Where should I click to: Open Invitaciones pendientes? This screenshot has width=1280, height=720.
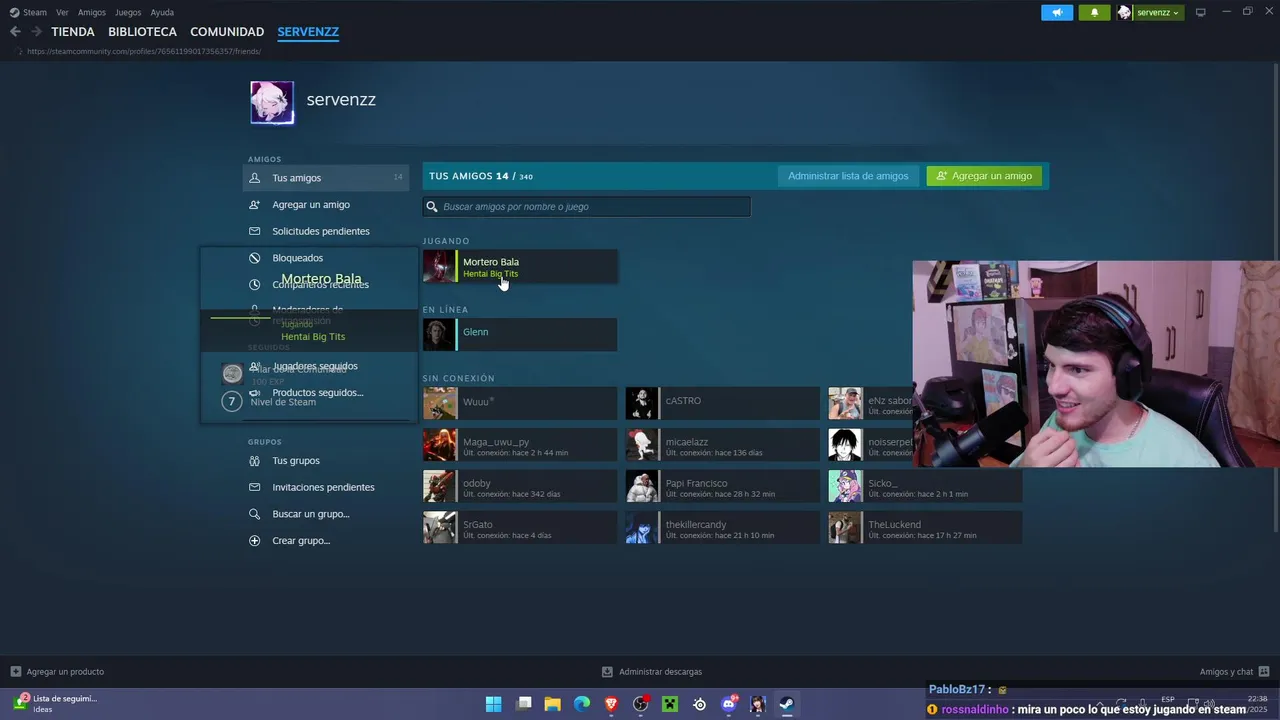(323, 487)
